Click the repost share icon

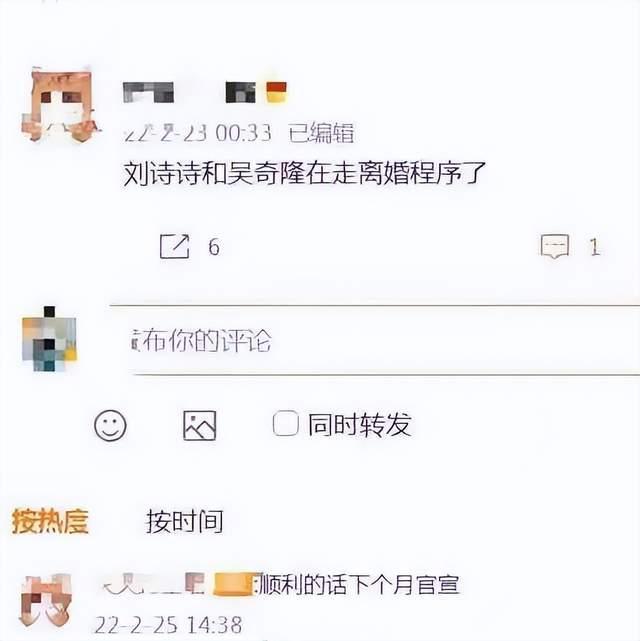175,247
